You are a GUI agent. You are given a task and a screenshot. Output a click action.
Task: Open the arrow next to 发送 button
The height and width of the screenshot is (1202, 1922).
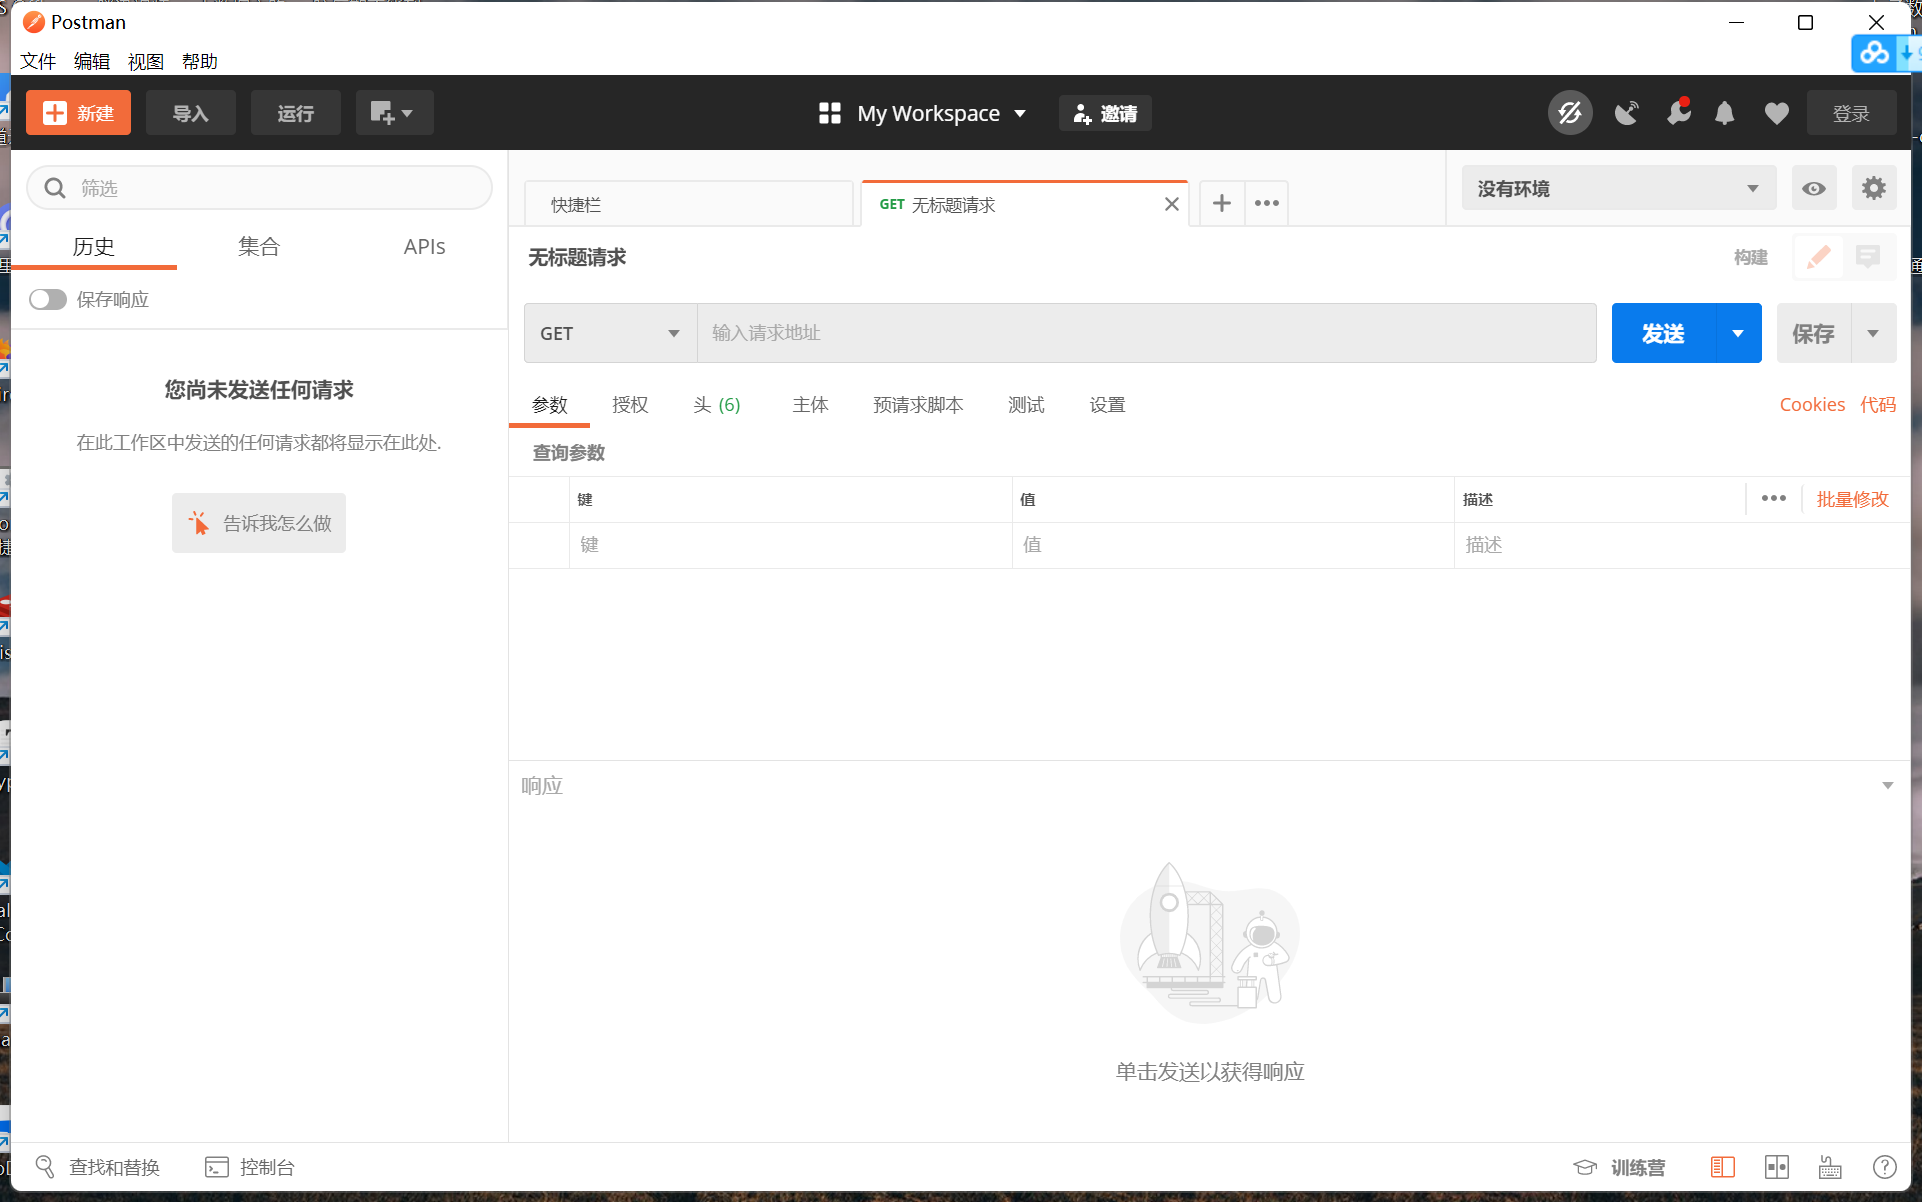(1738, 333)
